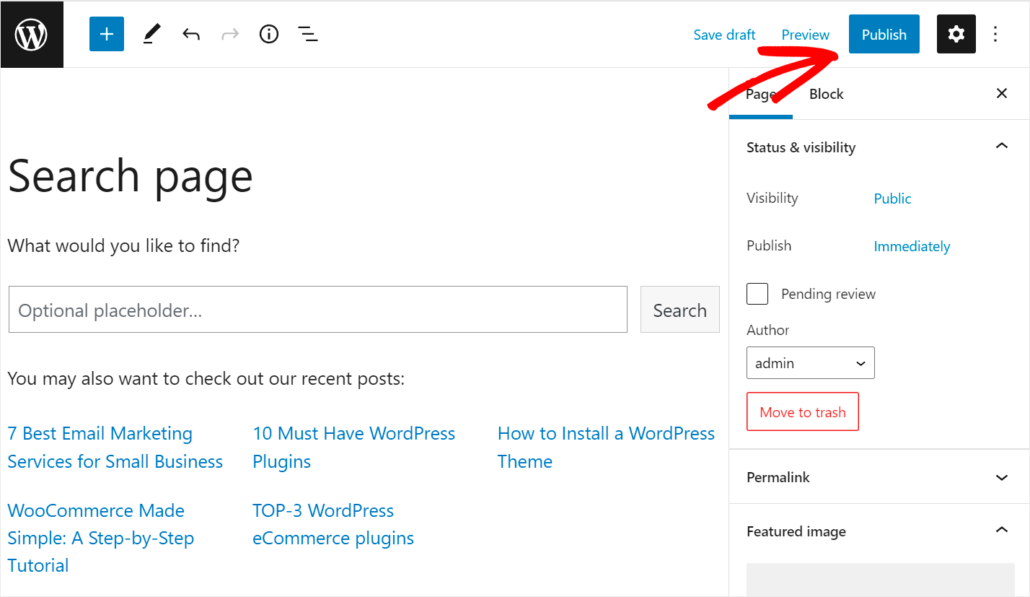Click the Optional placeholder search field
The image size is (1030, 597).
click(317, 309)
